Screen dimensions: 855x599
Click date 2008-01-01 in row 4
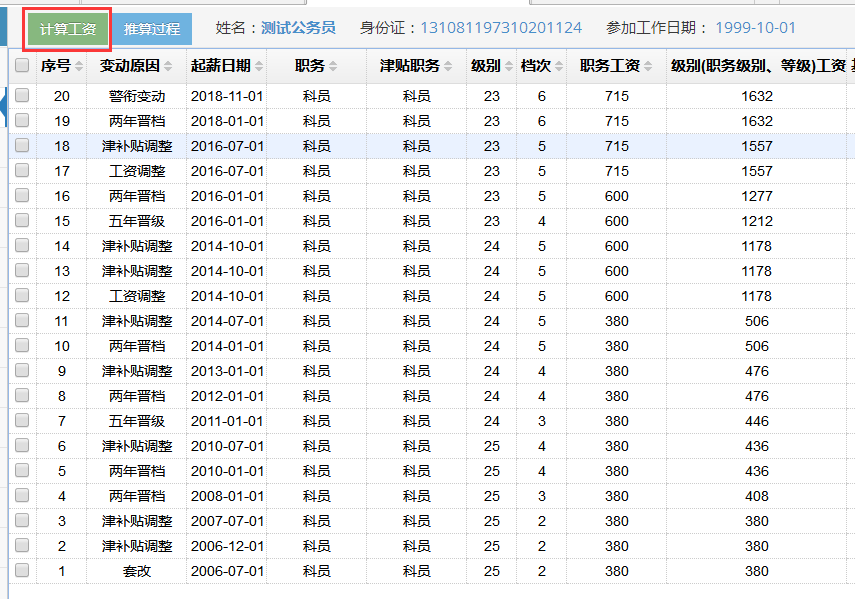227,496
